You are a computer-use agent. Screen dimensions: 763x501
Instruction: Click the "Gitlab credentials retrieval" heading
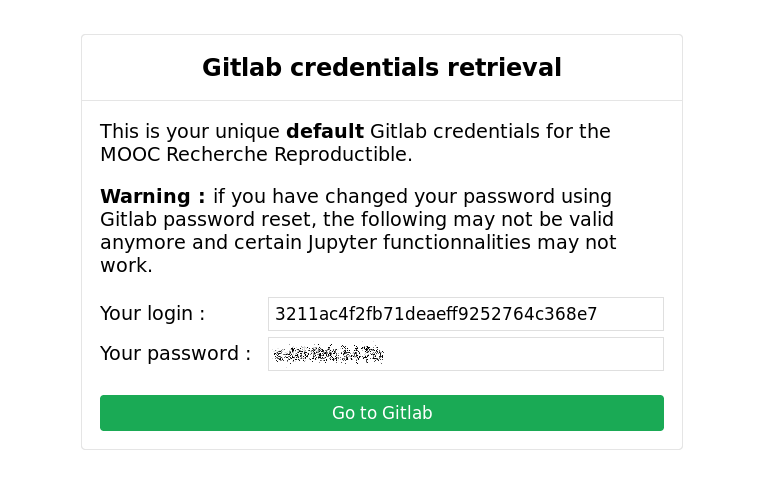(381, 68)
